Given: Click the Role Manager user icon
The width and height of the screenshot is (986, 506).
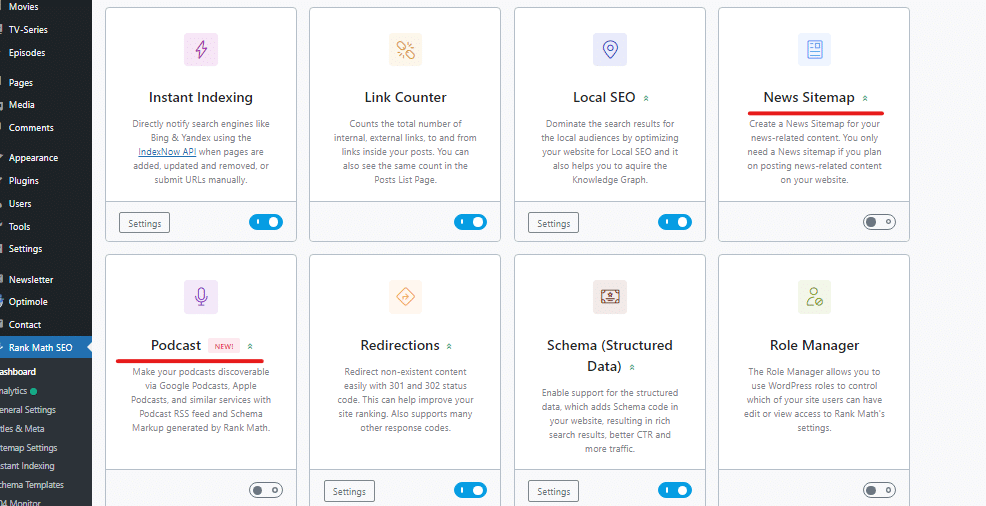Looking at the screenshot, I should (814, 297).
